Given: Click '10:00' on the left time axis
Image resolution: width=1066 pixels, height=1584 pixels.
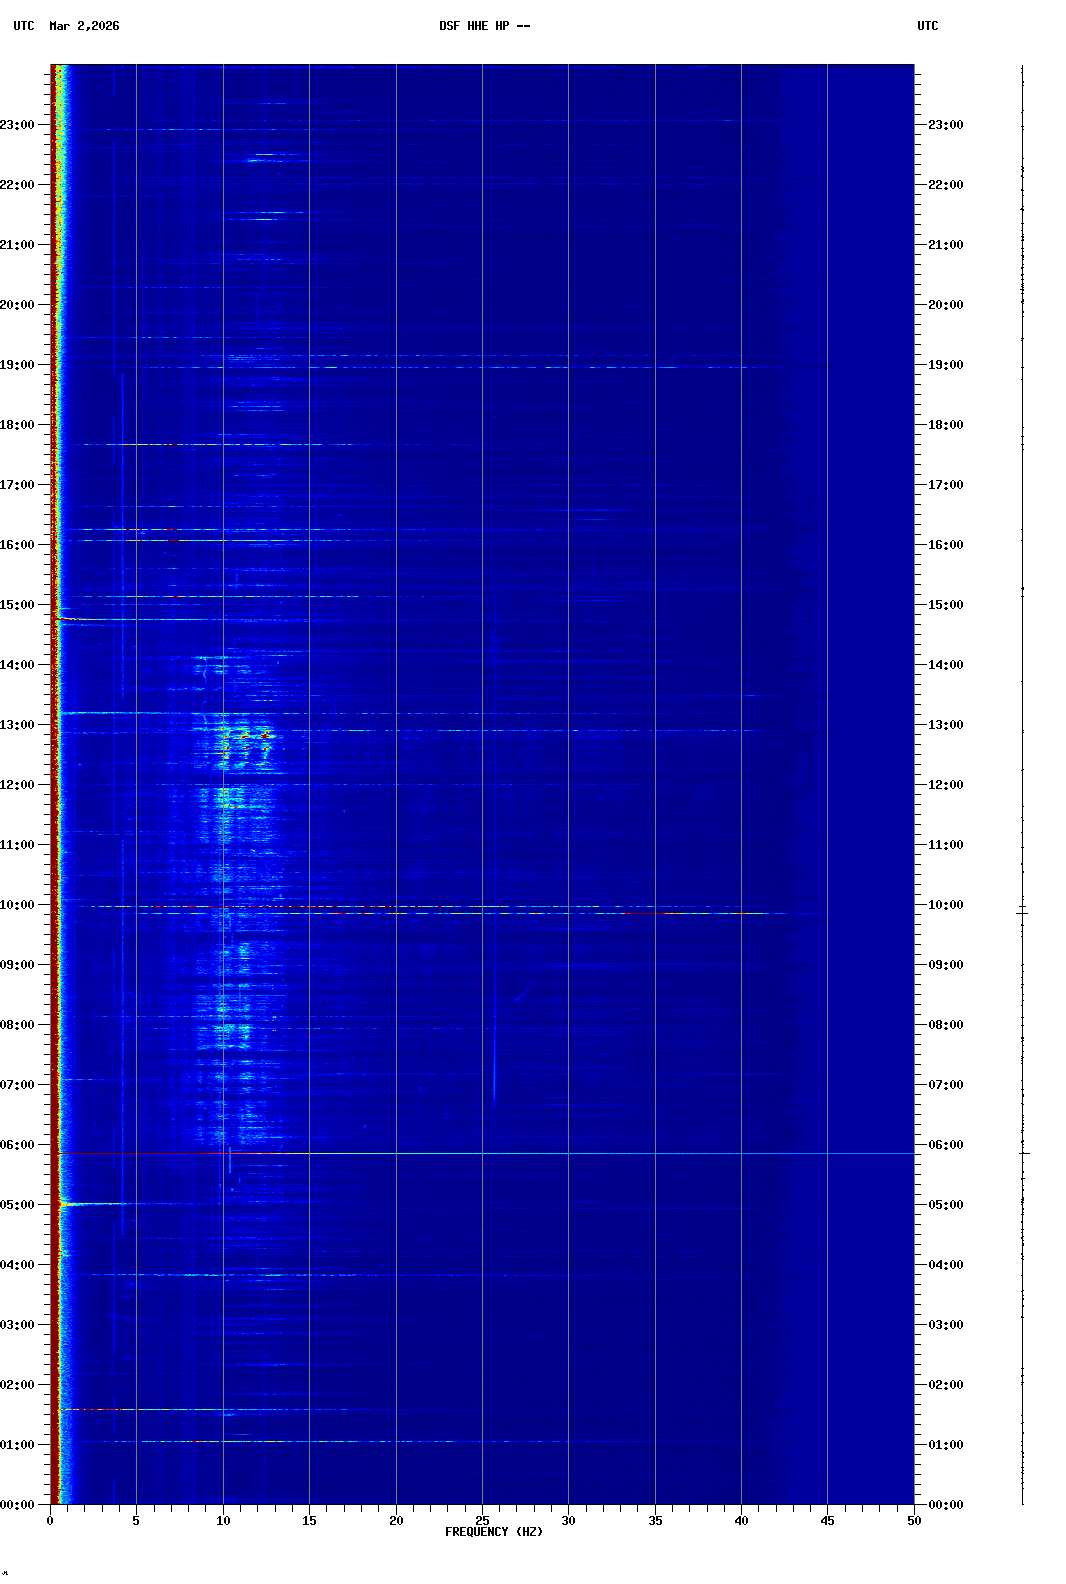Looking at the screenshot, I should [x=17, y=905].
